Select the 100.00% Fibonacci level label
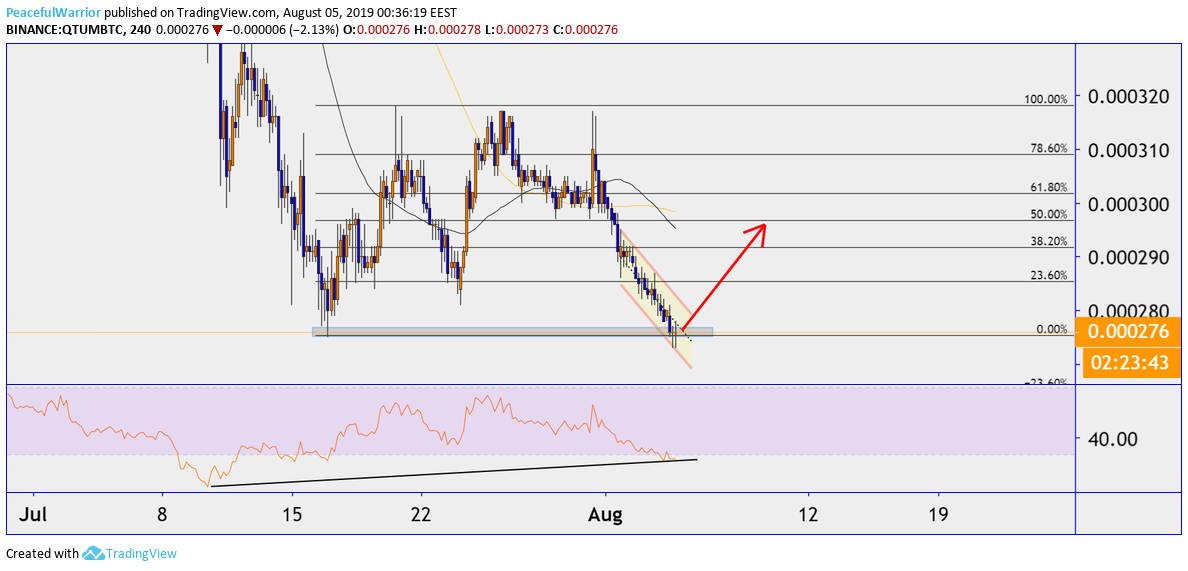The image size is (1188, 571). (1046, 98)
